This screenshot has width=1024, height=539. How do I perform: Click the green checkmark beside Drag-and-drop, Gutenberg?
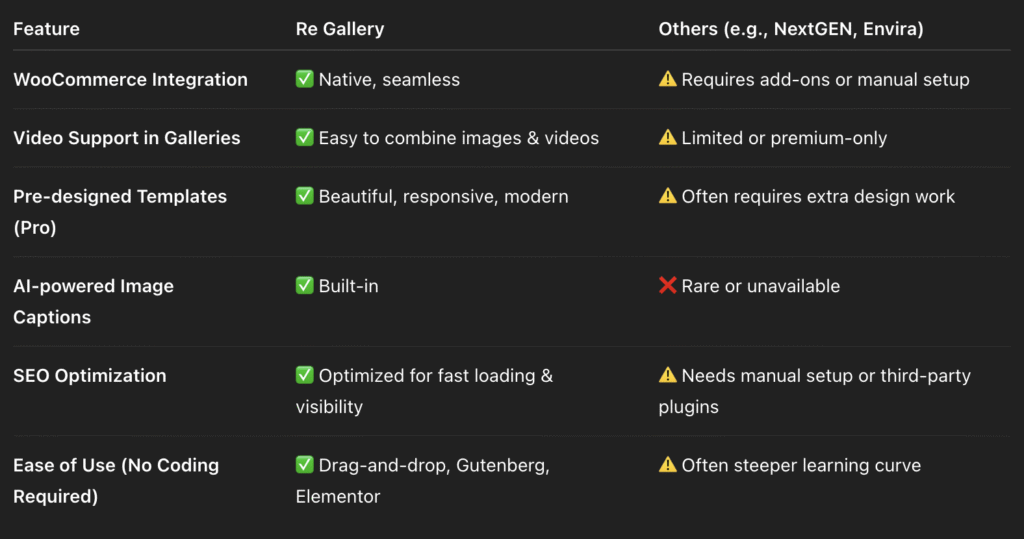click(304, 465)
